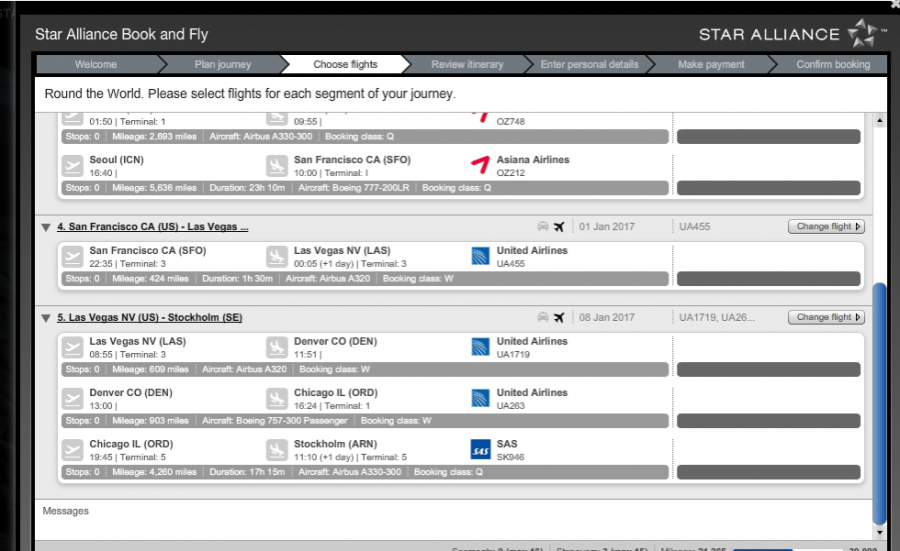Click departure icon for San Francisco CA (SFO) 22:35

tap(72, 257)
